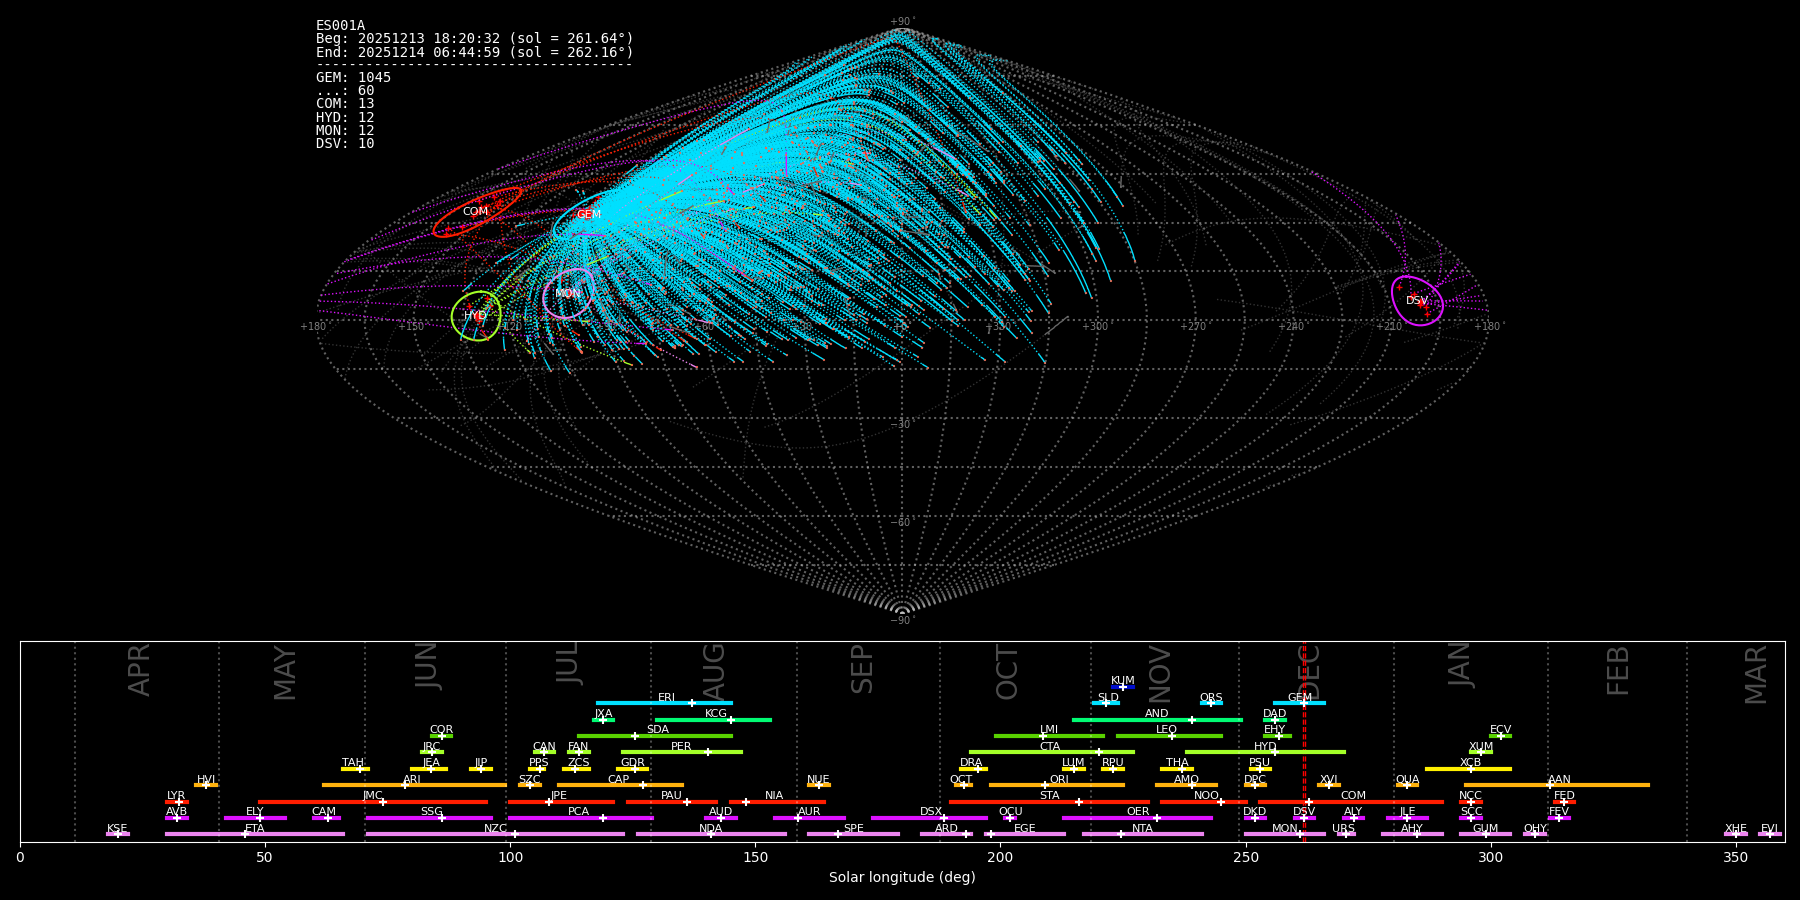
Task: Click the DSX shower bar label
Action: [x=931, y=812]
